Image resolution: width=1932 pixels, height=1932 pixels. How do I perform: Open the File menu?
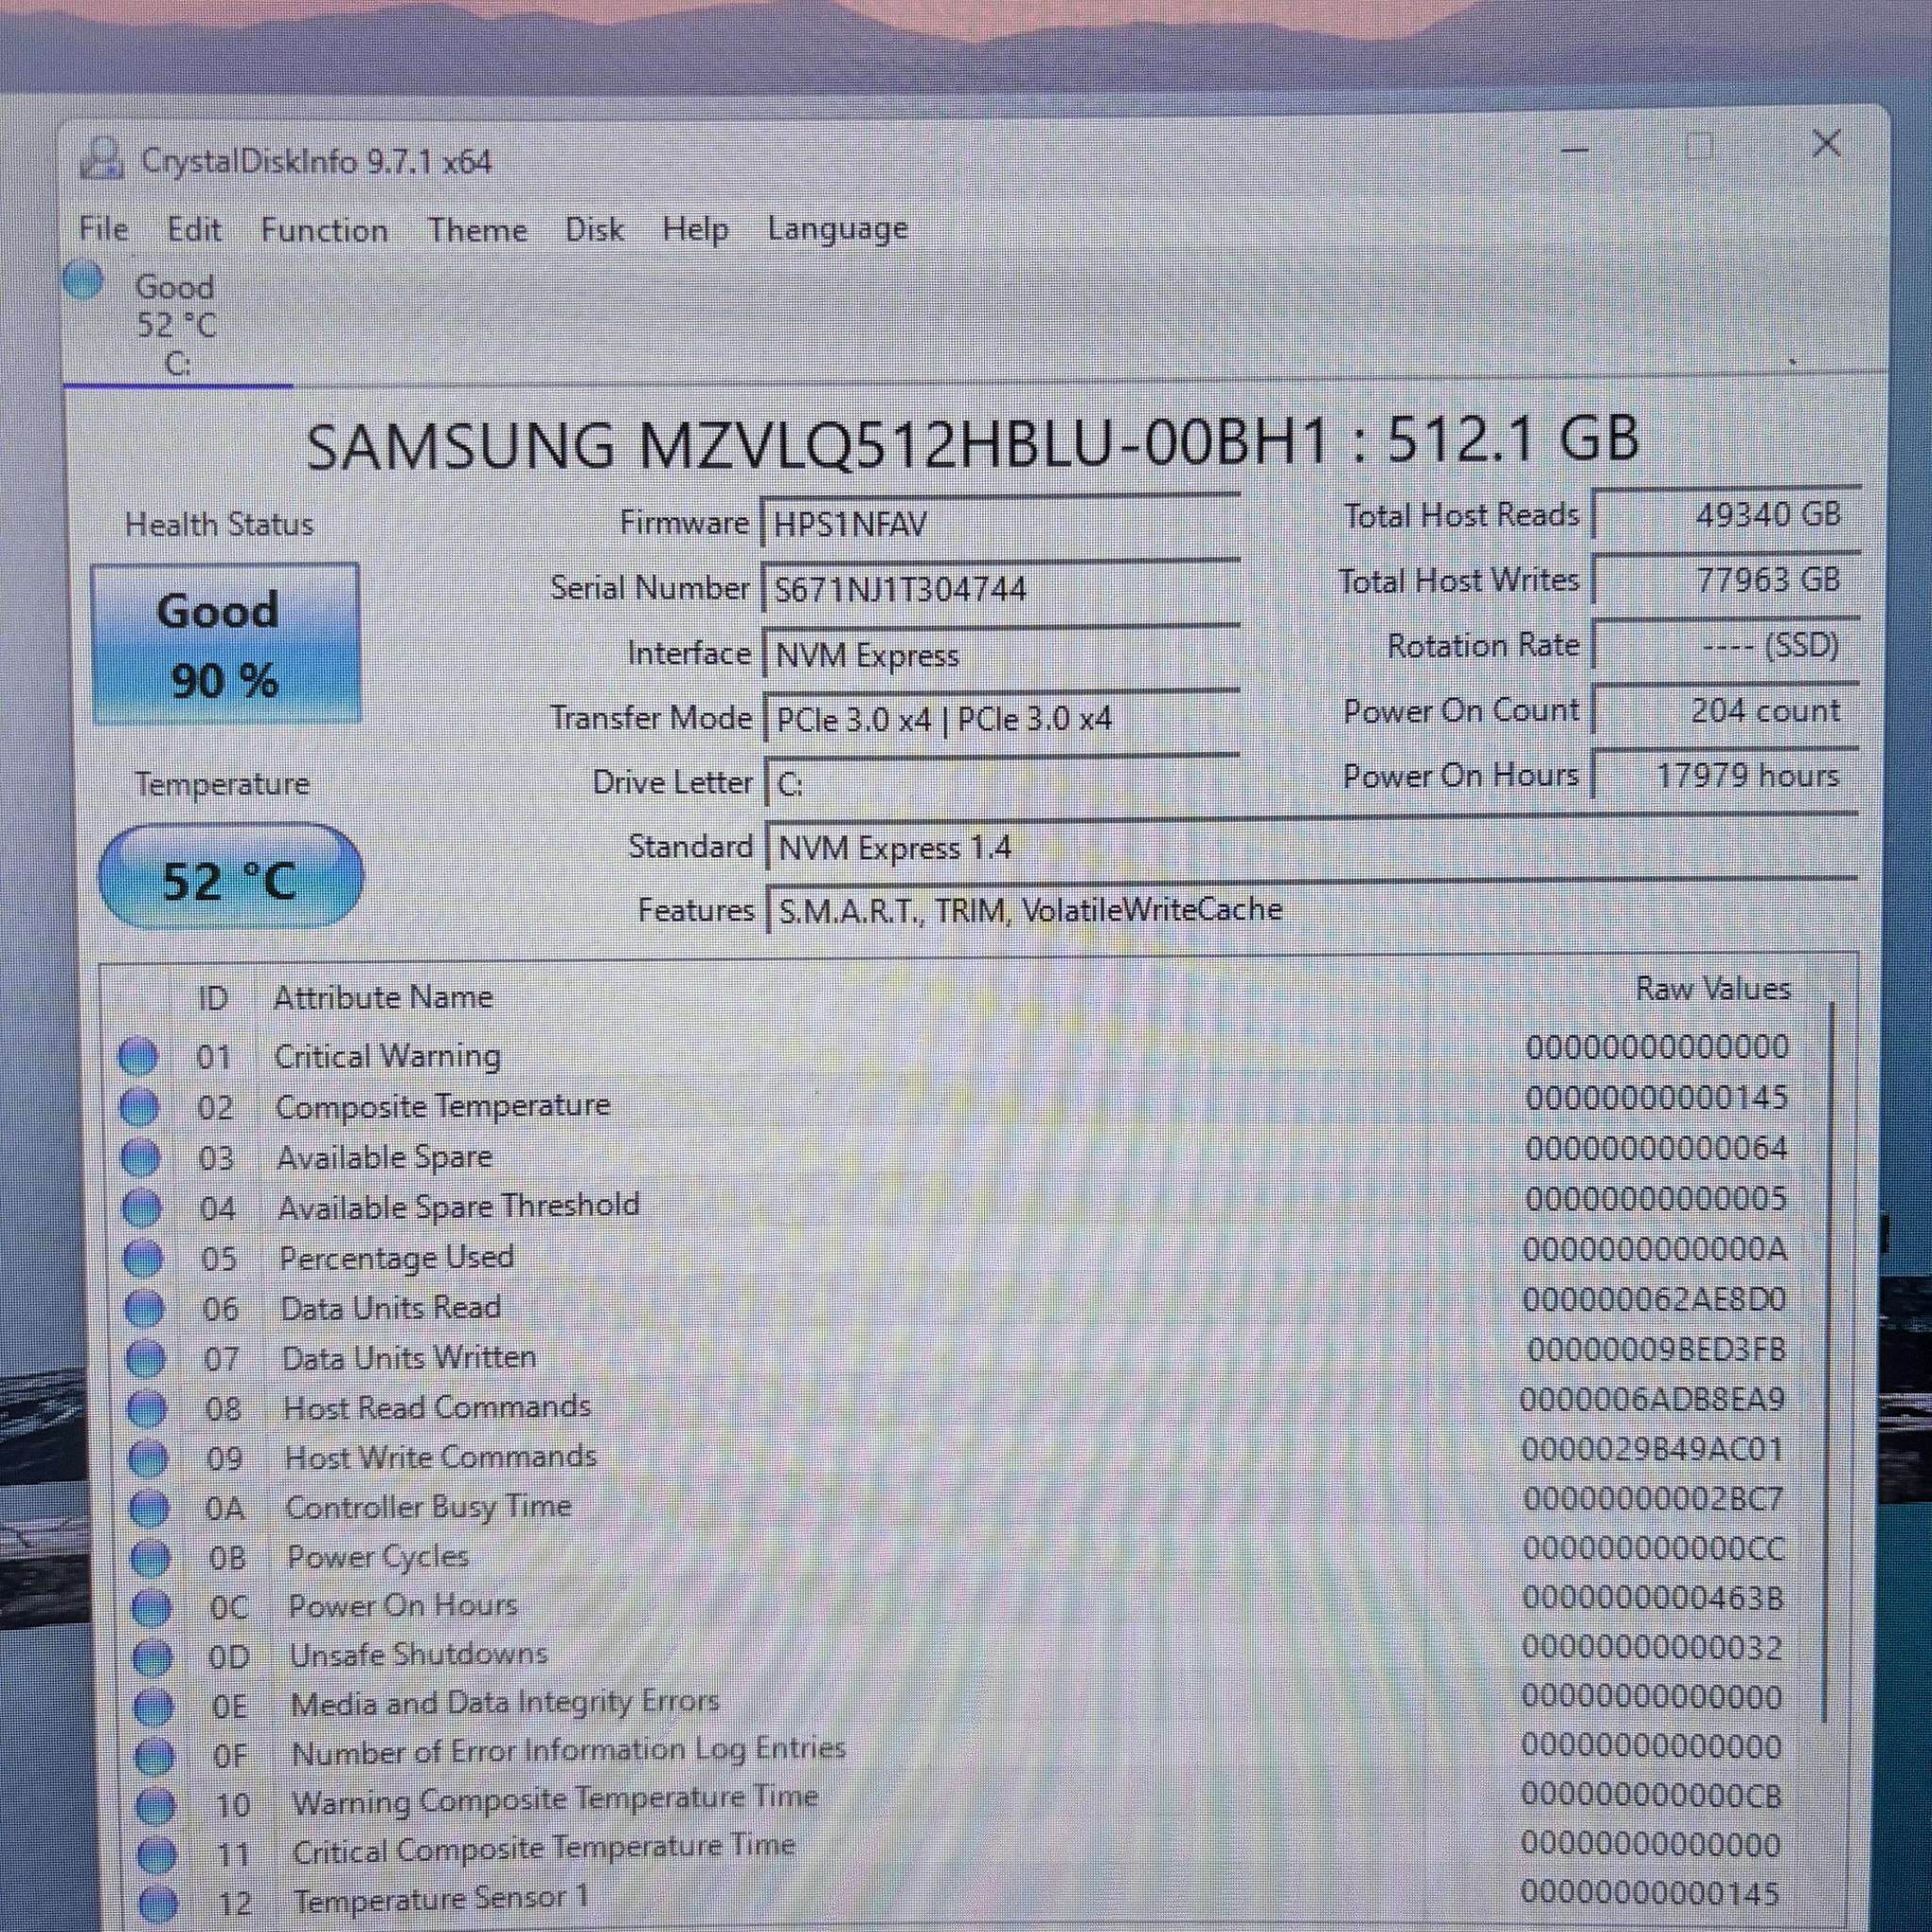click(104, 230)
